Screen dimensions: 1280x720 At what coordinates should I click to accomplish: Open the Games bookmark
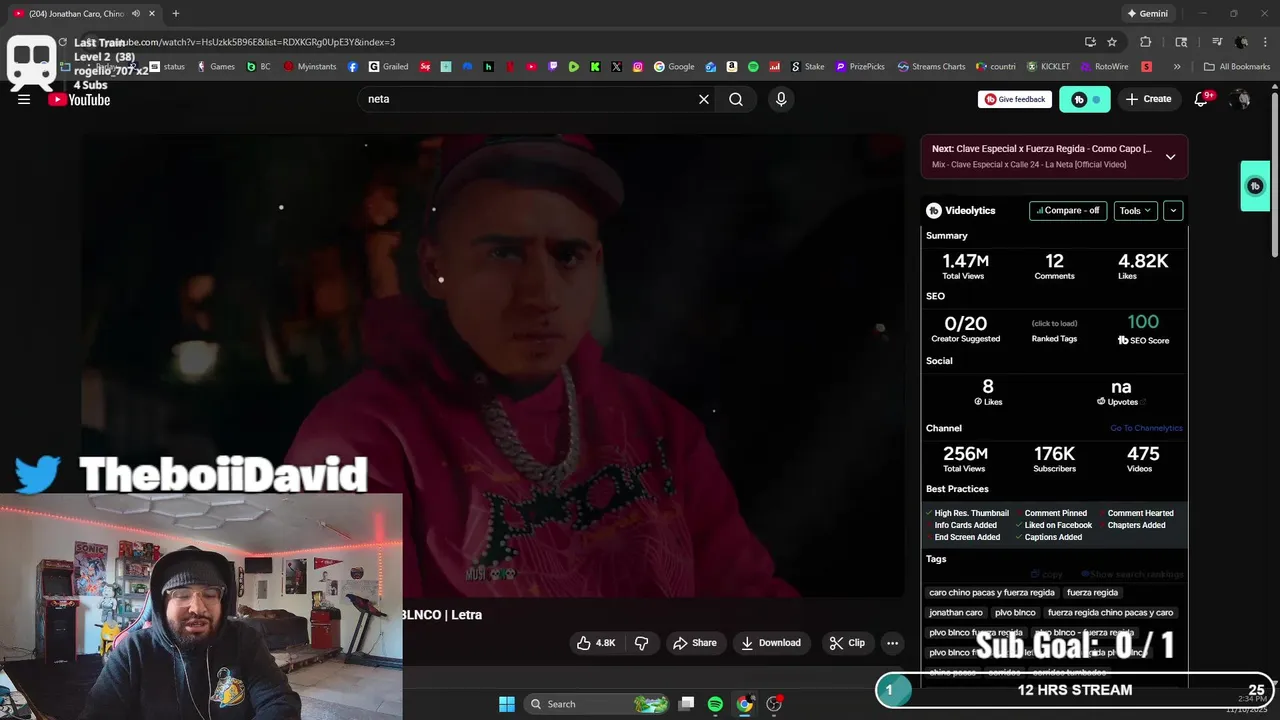pos(215,67)
